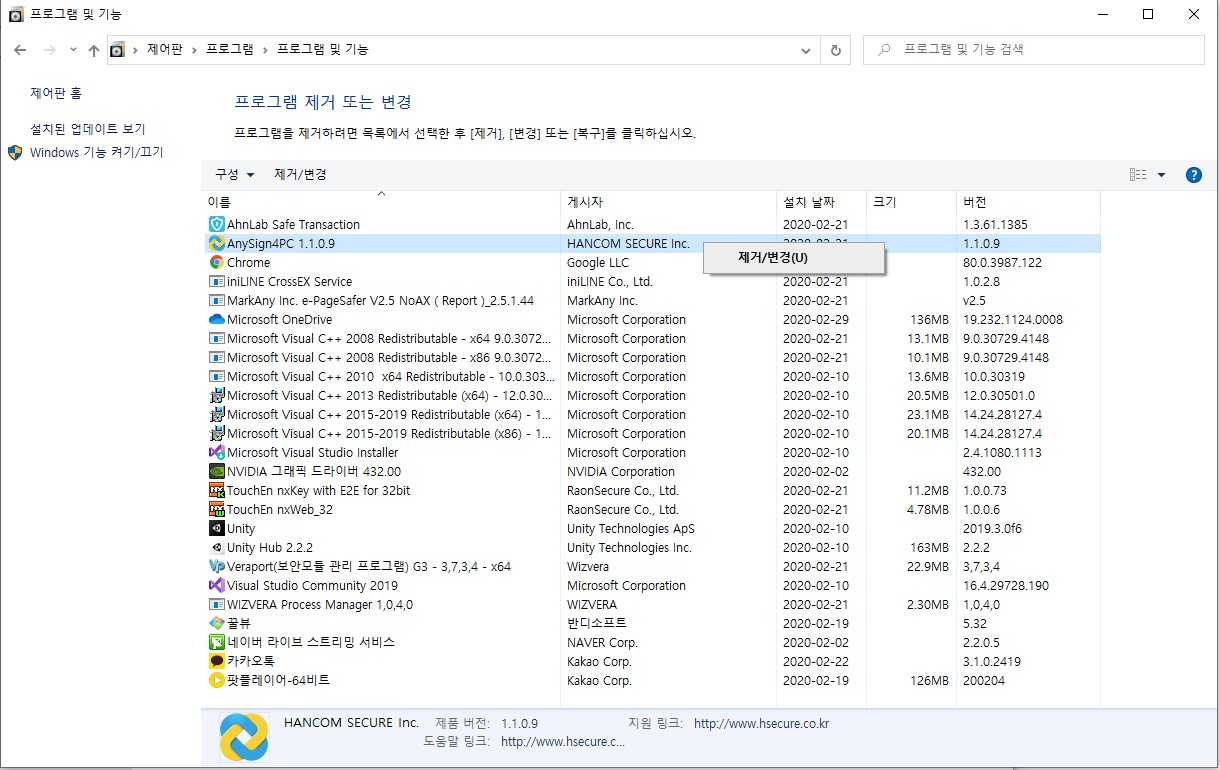
Task: Click the Visual C++ 2013 x64 installer icon
Action: click(217, 396)
